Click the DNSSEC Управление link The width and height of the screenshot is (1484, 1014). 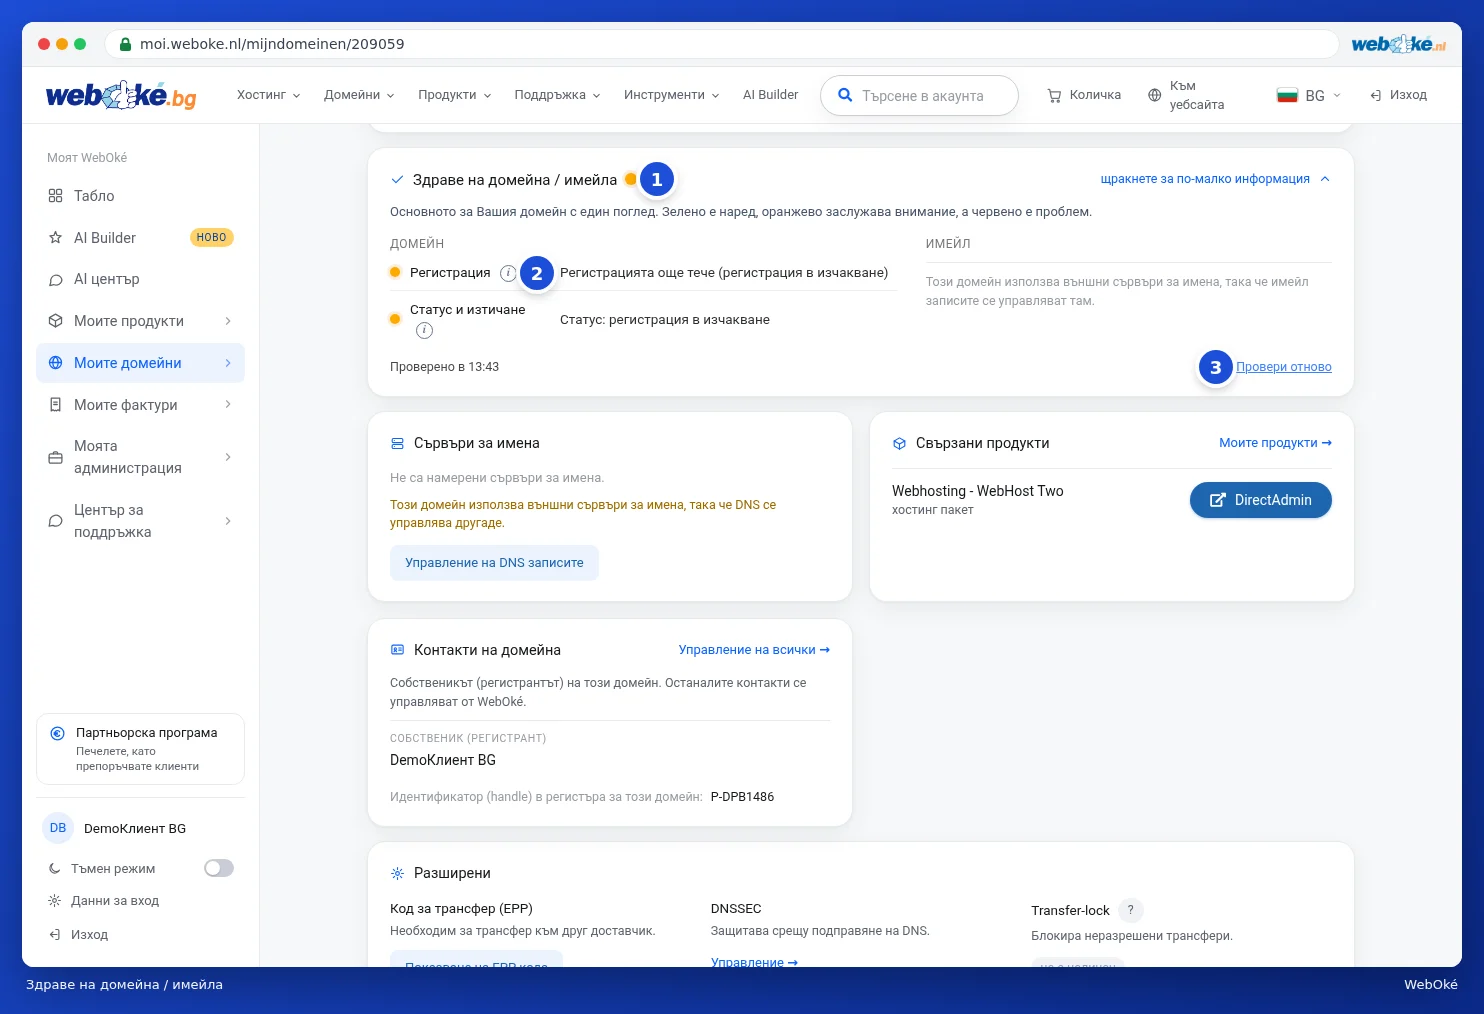754,962
